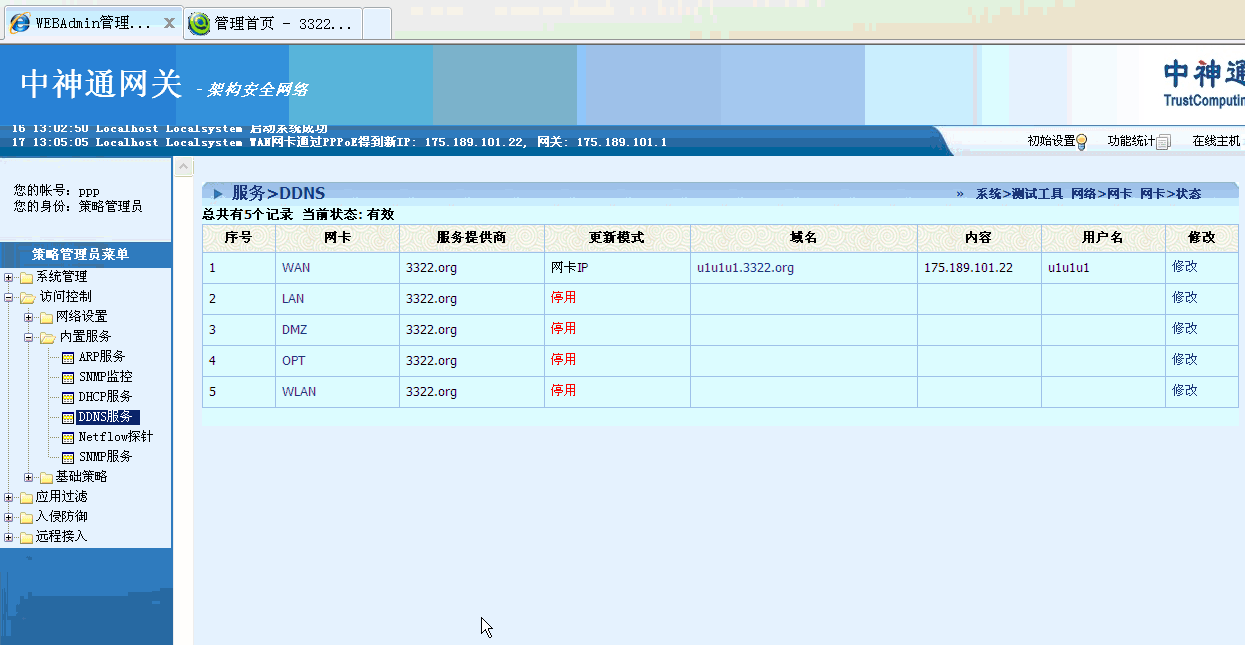The width and height of the screenshot is (1245, 645).
Task: Collapse the 内置服务 tree node
Action: coord(29,337)
